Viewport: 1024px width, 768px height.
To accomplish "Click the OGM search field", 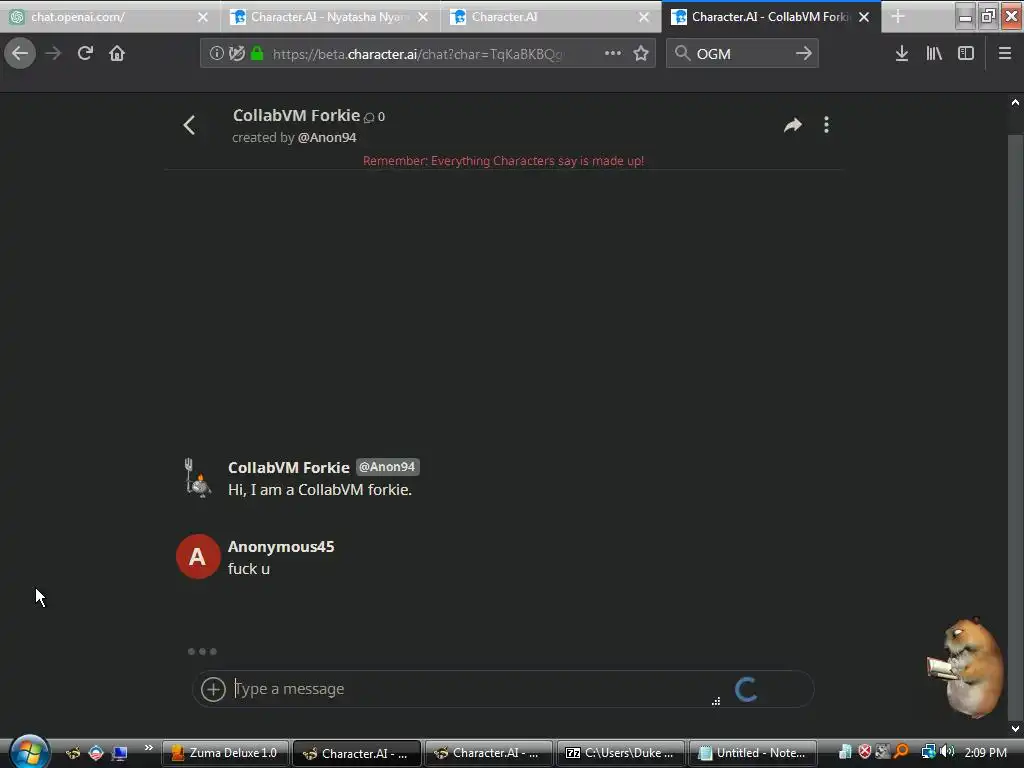I will pos(741,54).
